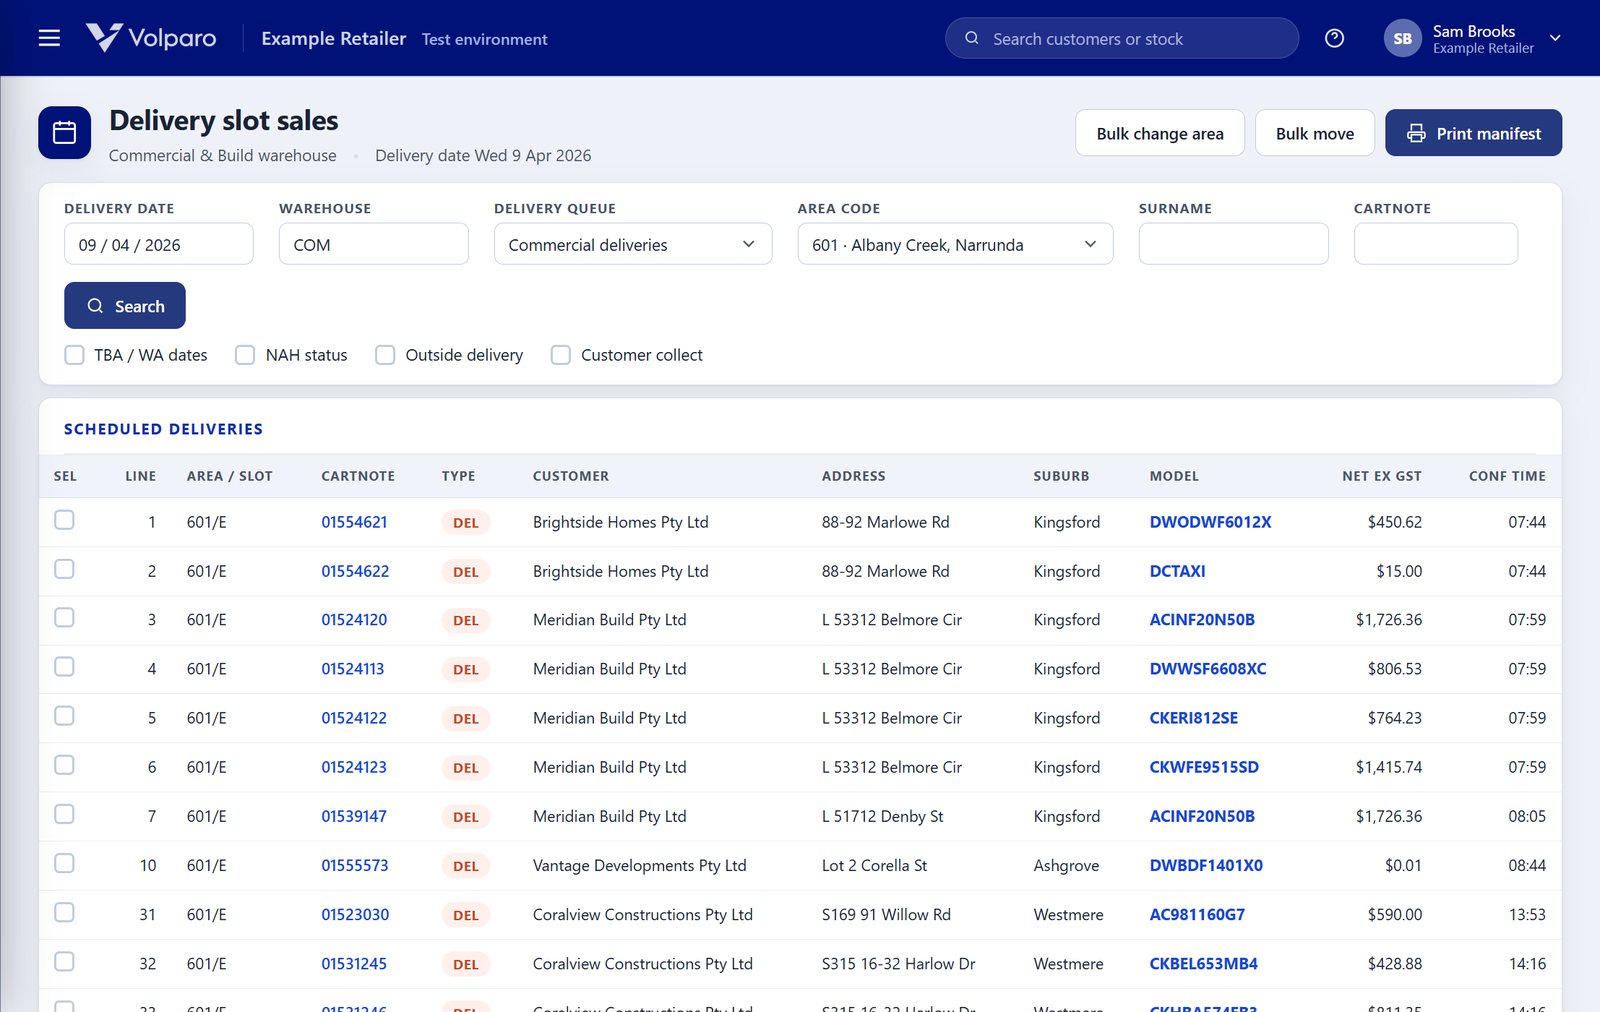
Task: Enable the TBA / WA dates checkbox
Action: pos(74,355)
